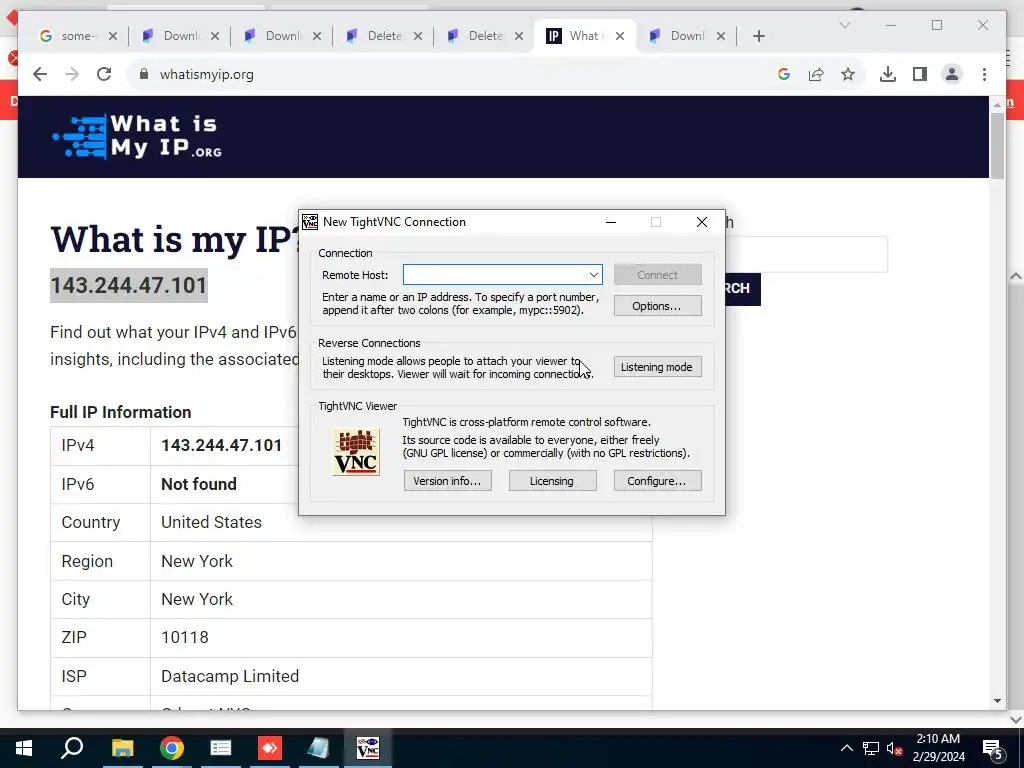The height and width of the screenshot is (768, 1024).
Task: Start TightVNC Listening mode
Action: [658, 367]
